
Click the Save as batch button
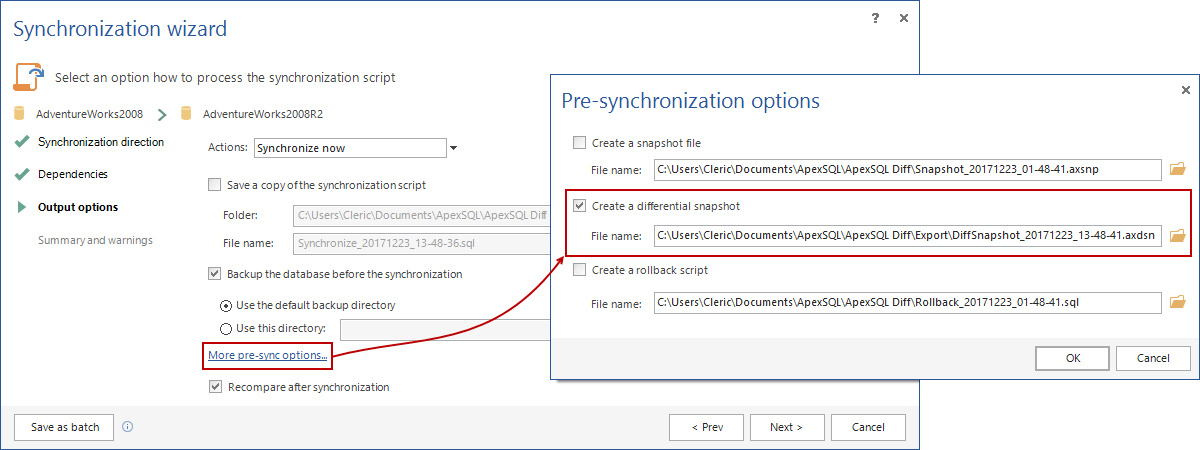tap(65, 427)
